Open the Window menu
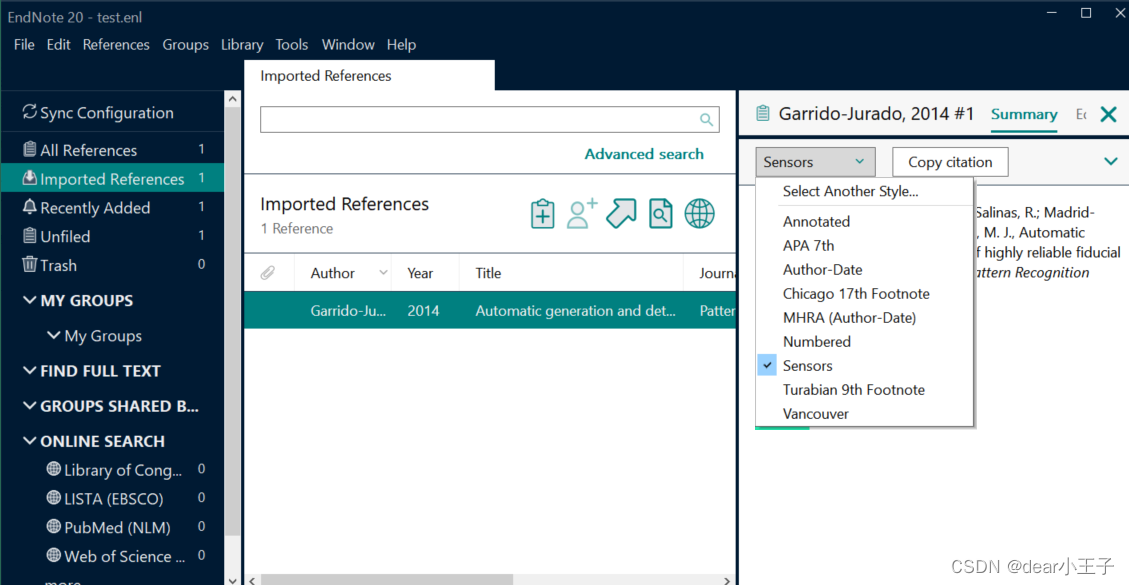The width and height of the screenshot is (1129, 585). [348, 45]
